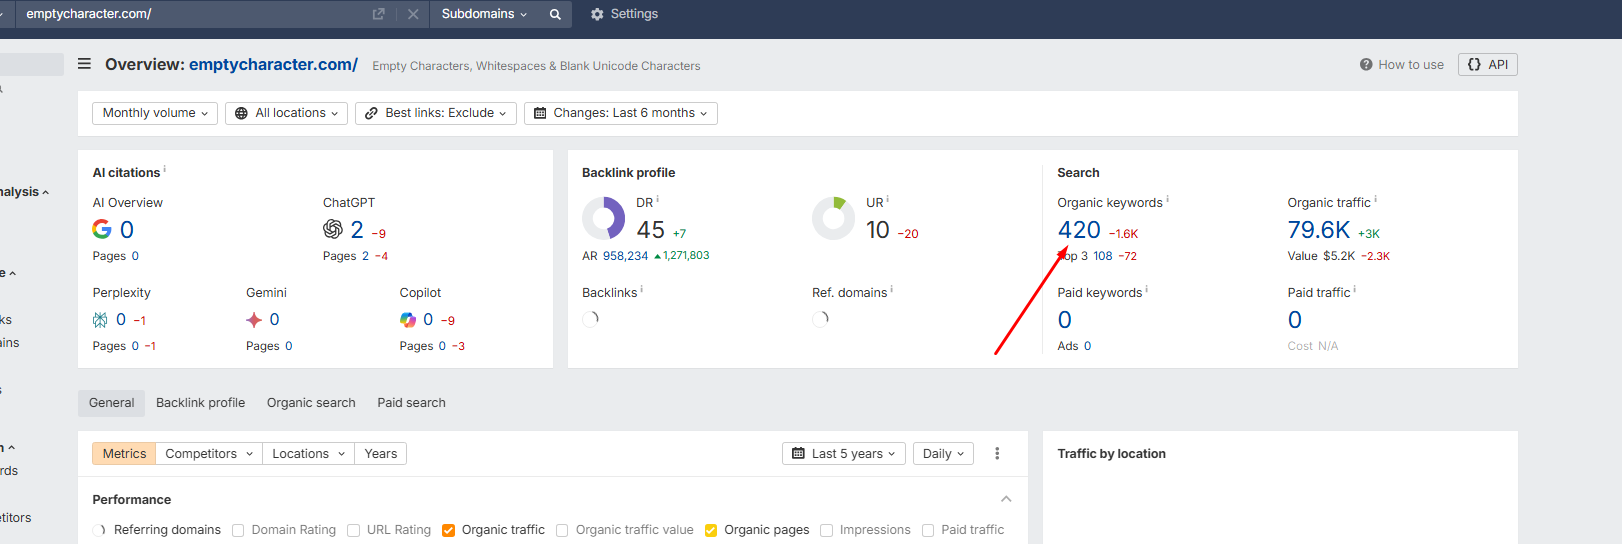
Task: Open the AI Overview 0 count
Action: (x=127, y=230)
